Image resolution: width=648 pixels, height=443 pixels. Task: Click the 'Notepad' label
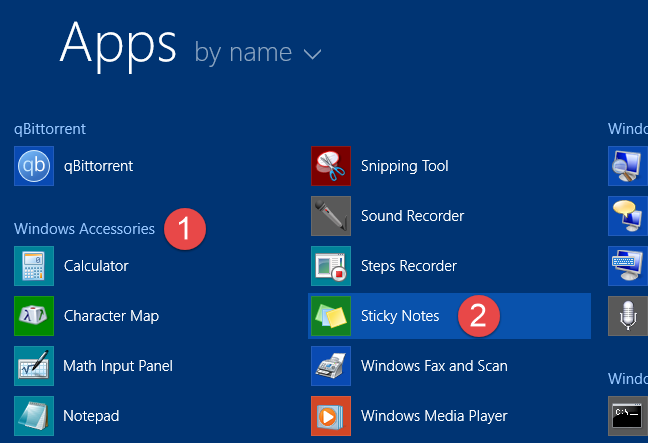tap(91, 416)
